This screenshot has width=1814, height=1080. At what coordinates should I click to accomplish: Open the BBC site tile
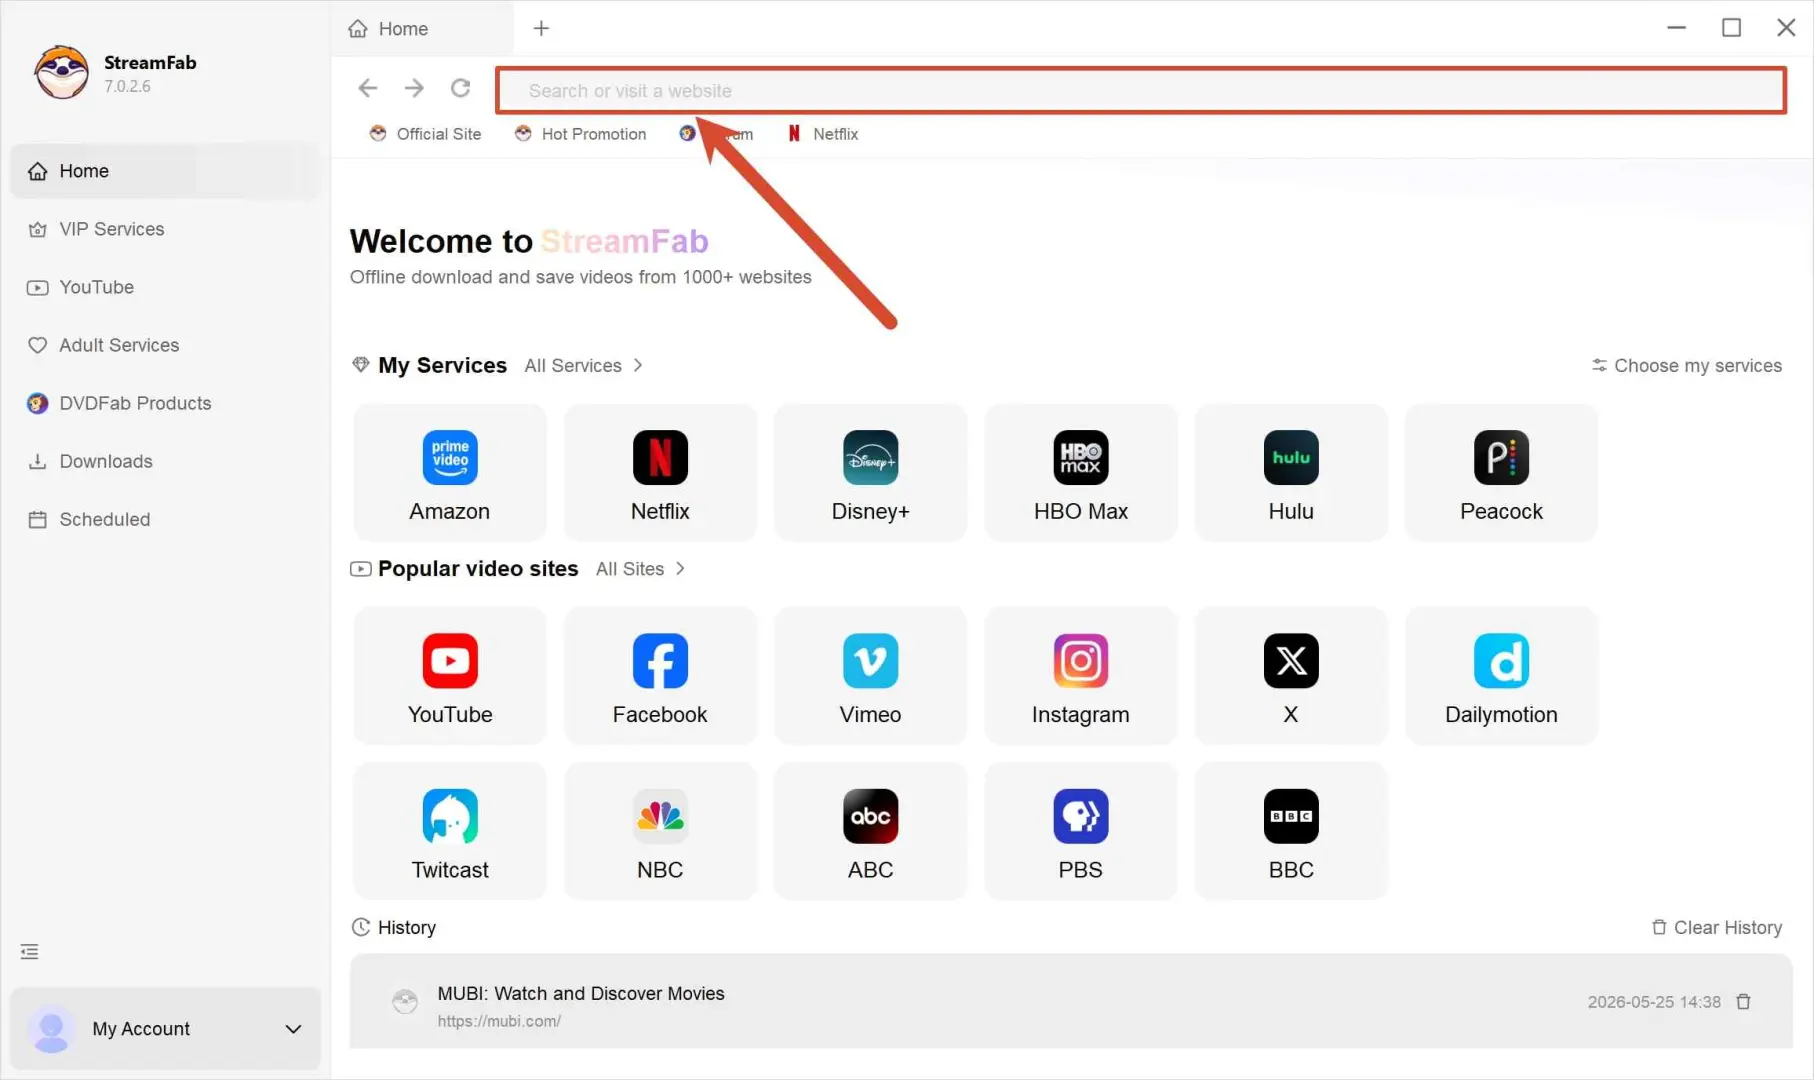[x=1291, y=831]
